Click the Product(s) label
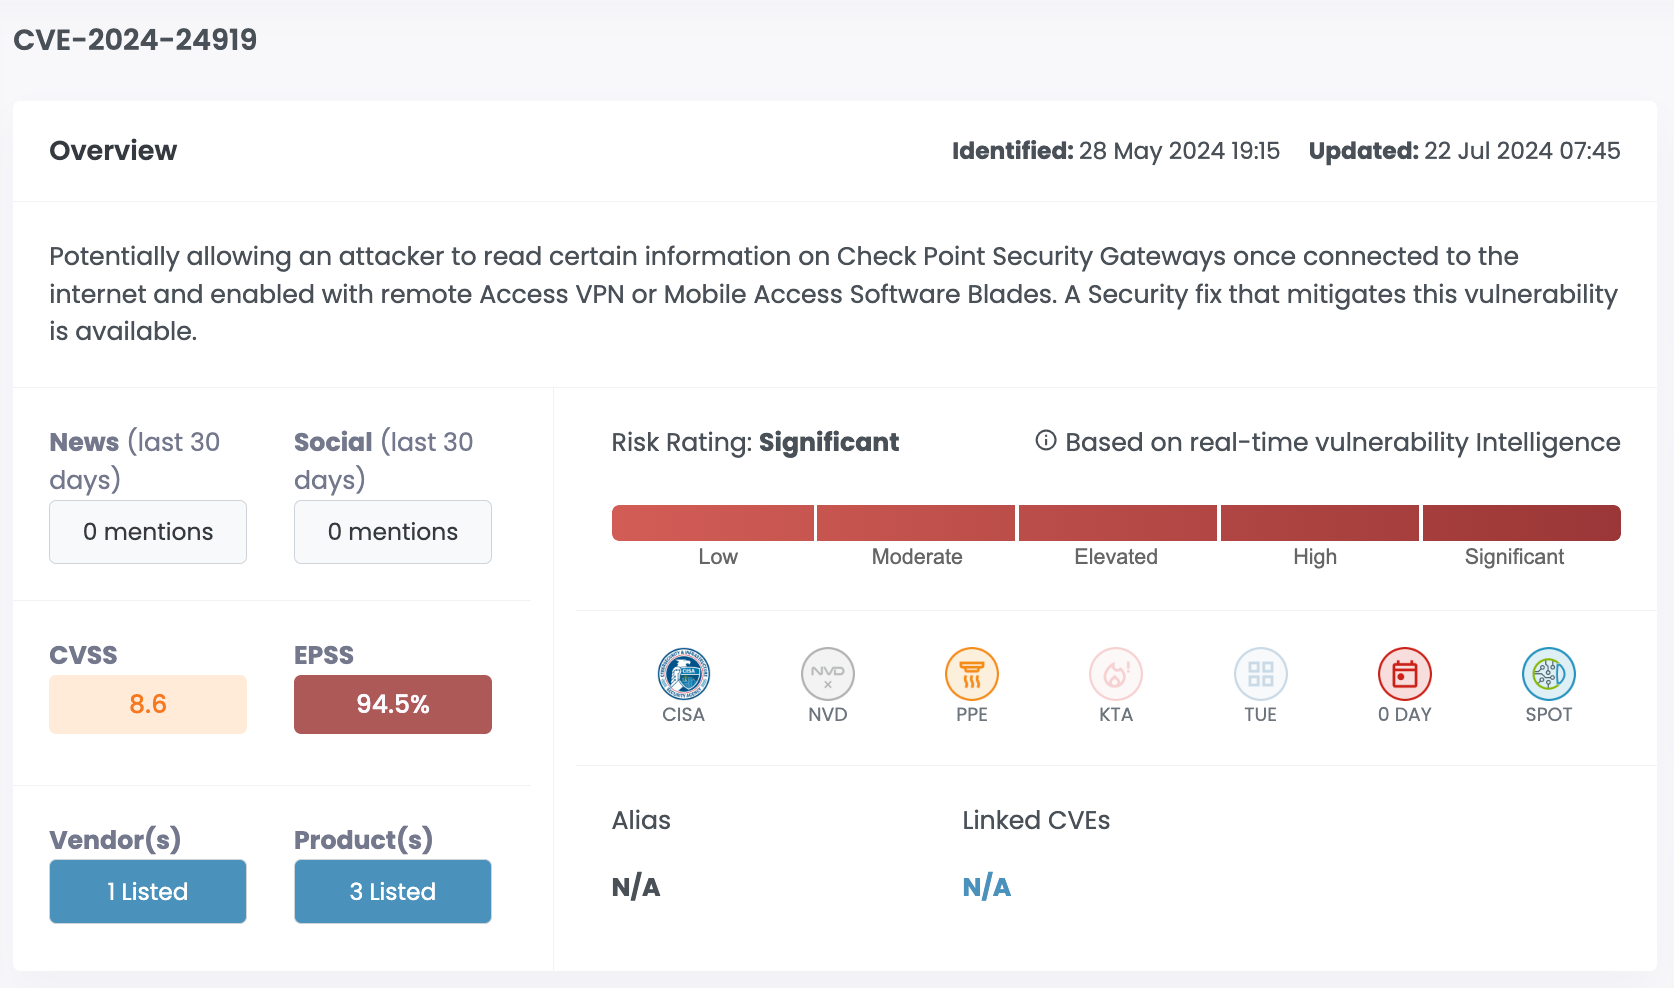Image resolution: width=1674 pixels, height=988 pixels. 363,840
